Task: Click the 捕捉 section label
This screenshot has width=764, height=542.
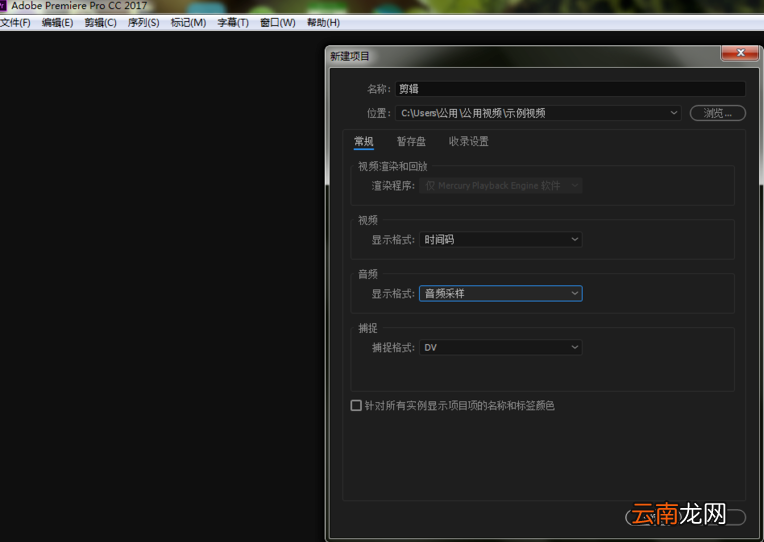Action: (368, 329)
